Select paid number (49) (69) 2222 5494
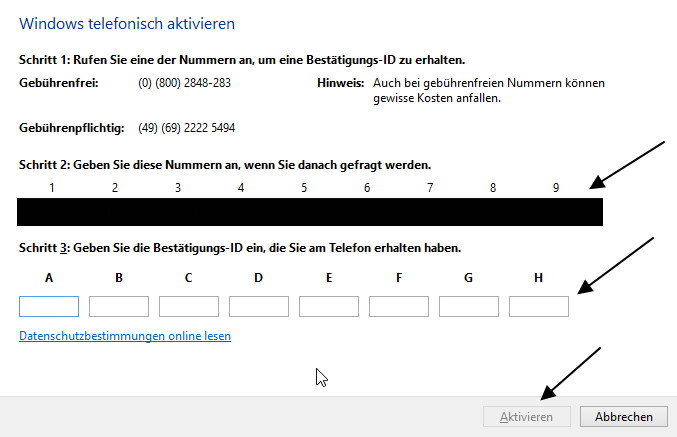Viewport: 677px width, 437px height. coord(187,128)
